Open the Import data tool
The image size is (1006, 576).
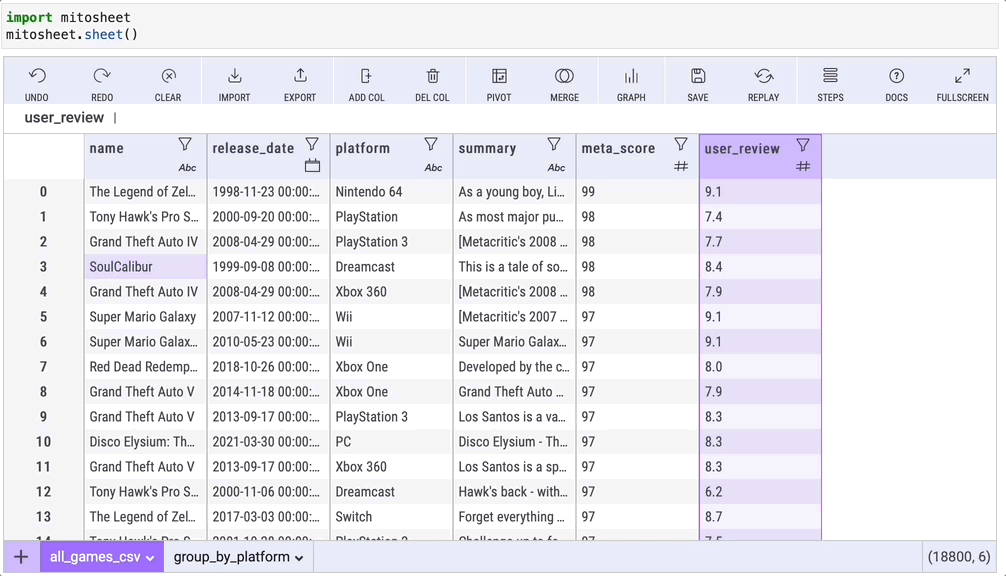tap(234, 77)
